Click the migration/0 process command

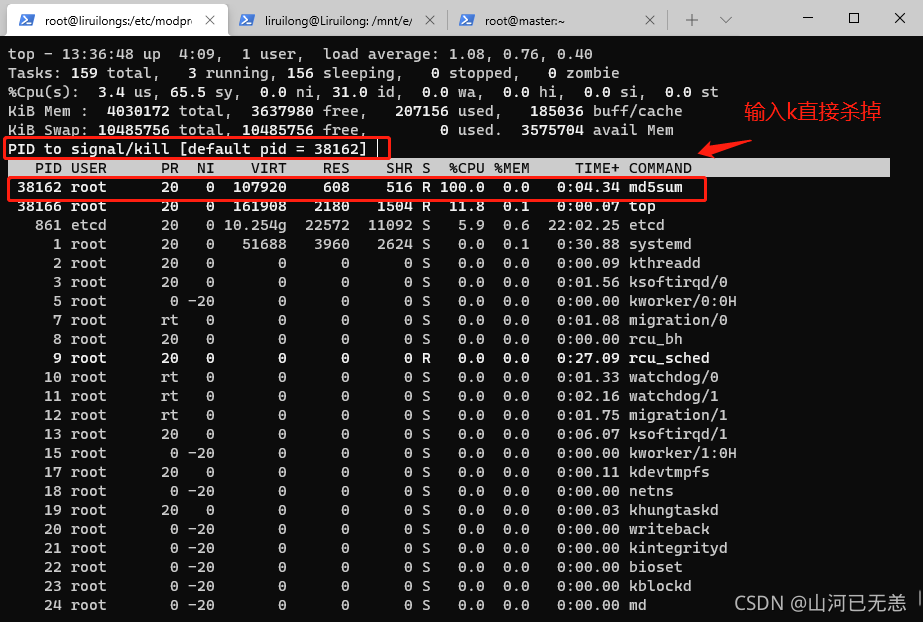coord(678,320)
